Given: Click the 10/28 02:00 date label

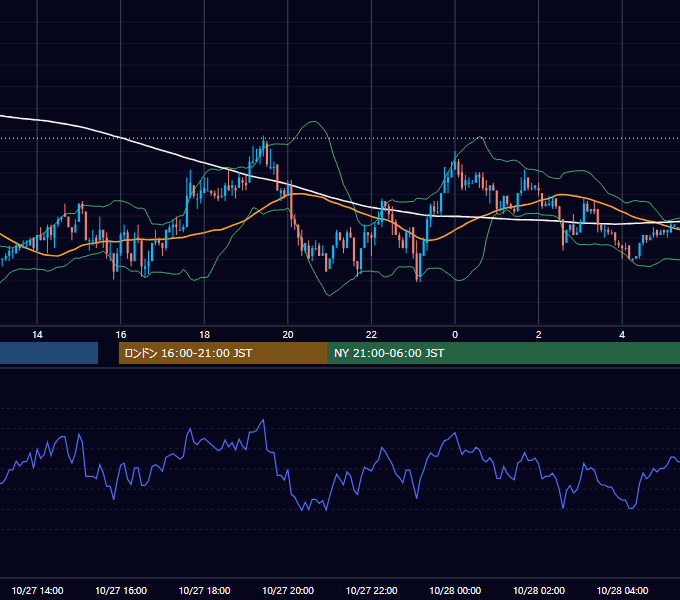Looking at the screenshot, I should pos(539,590).
